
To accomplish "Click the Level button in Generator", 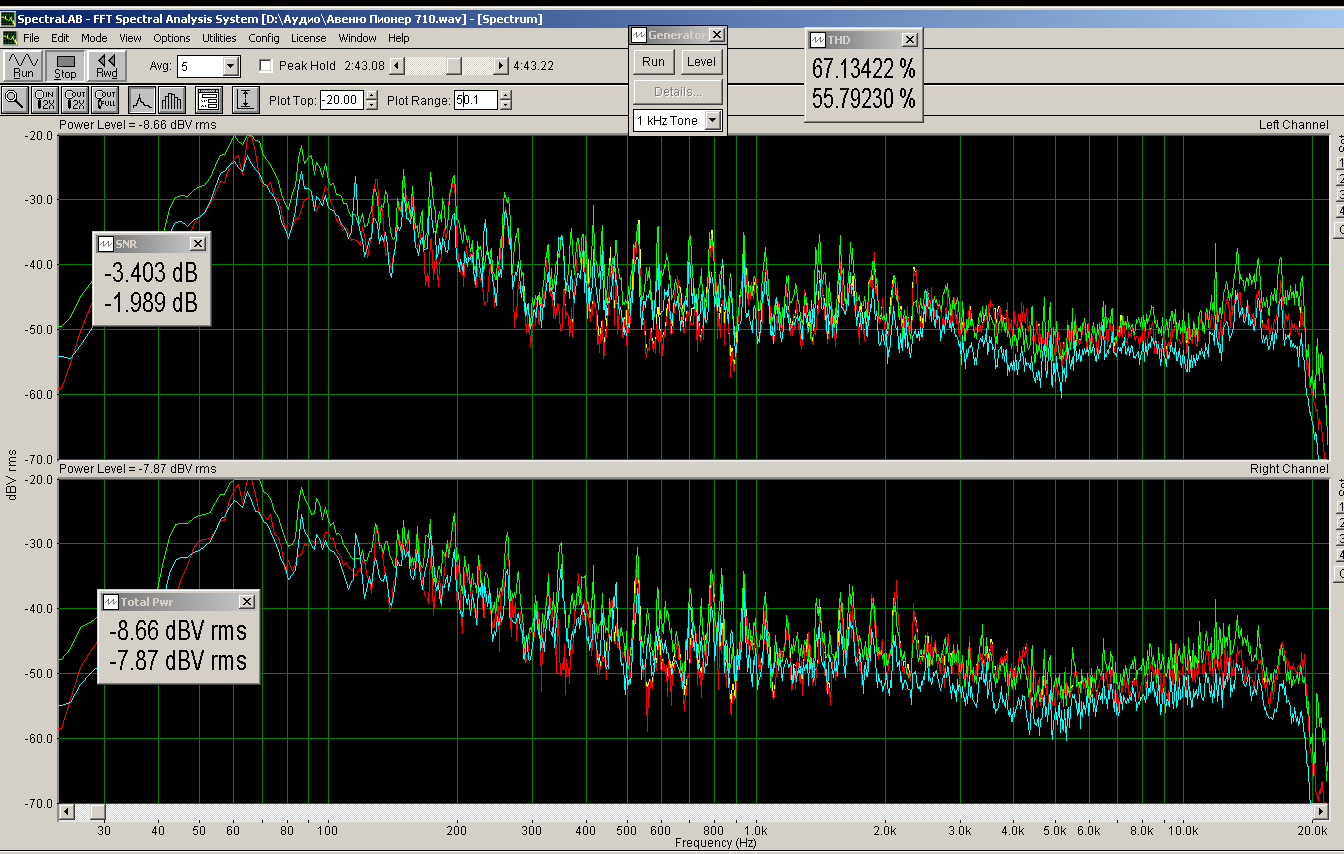I will [701, 61].
